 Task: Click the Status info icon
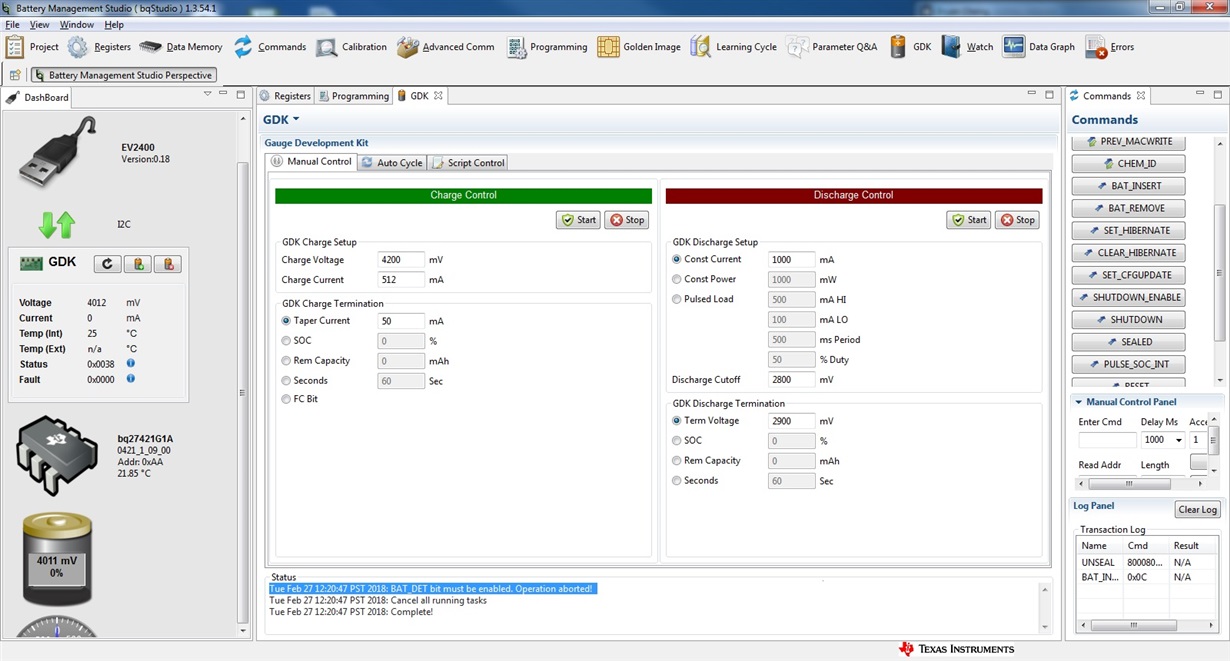(x=131, y=363)
